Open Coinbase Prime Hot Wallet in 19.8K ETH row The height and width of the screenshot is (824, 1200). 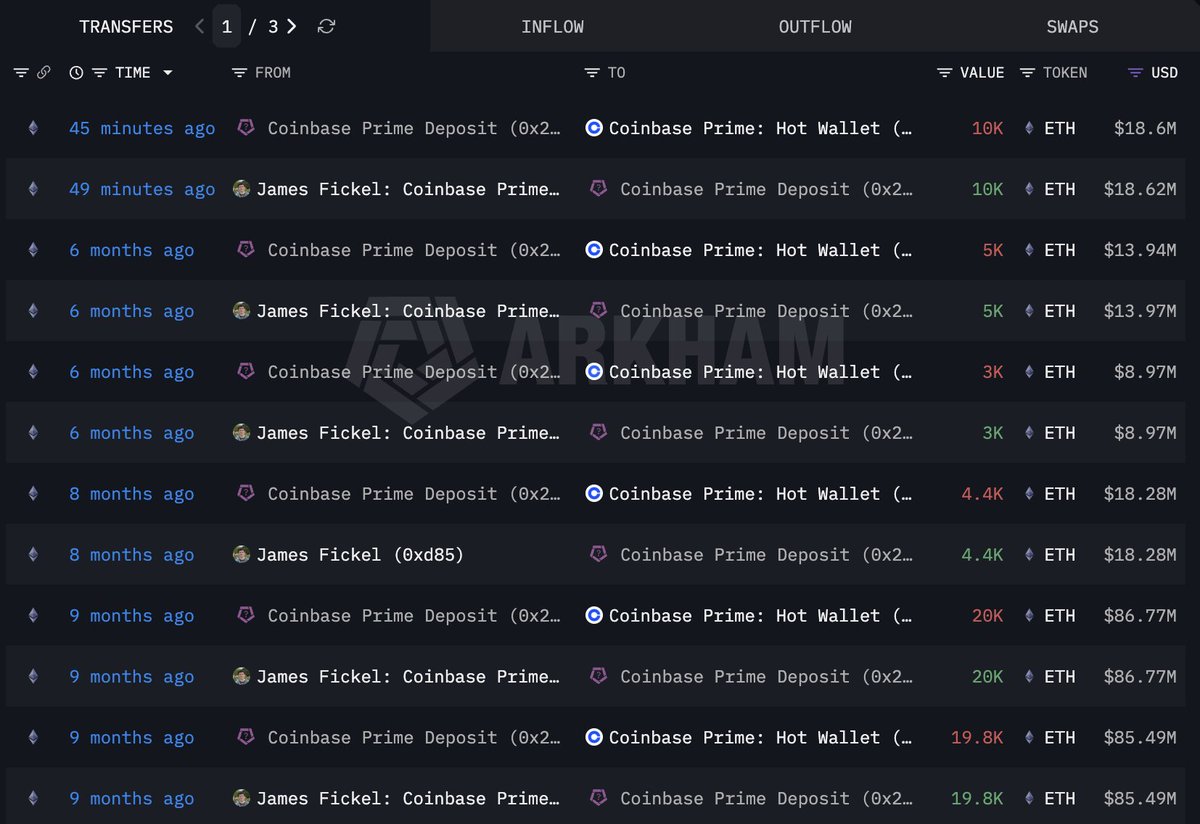point(760,738)
